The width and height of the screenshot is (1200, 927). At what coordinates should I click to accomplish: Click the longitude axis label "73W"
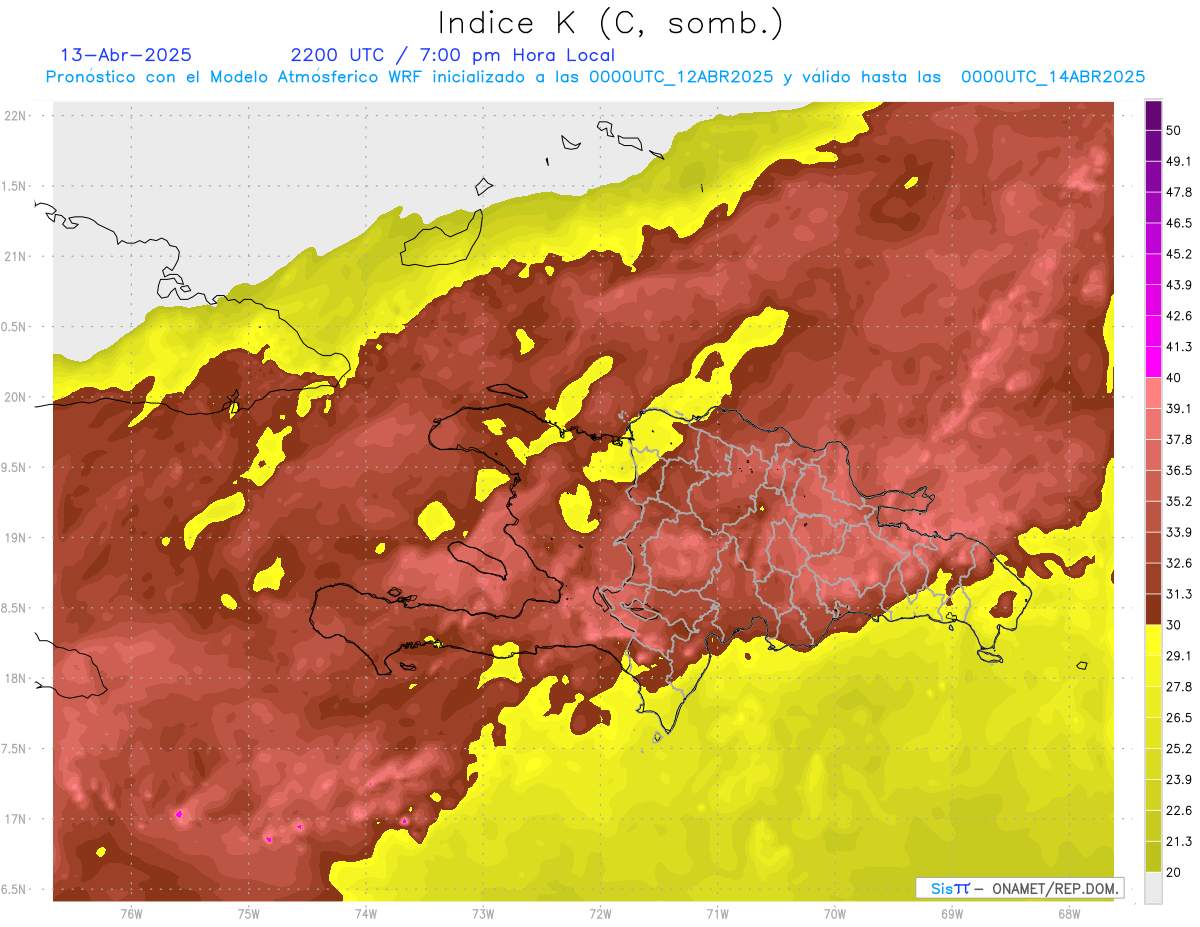coord(483,913)
